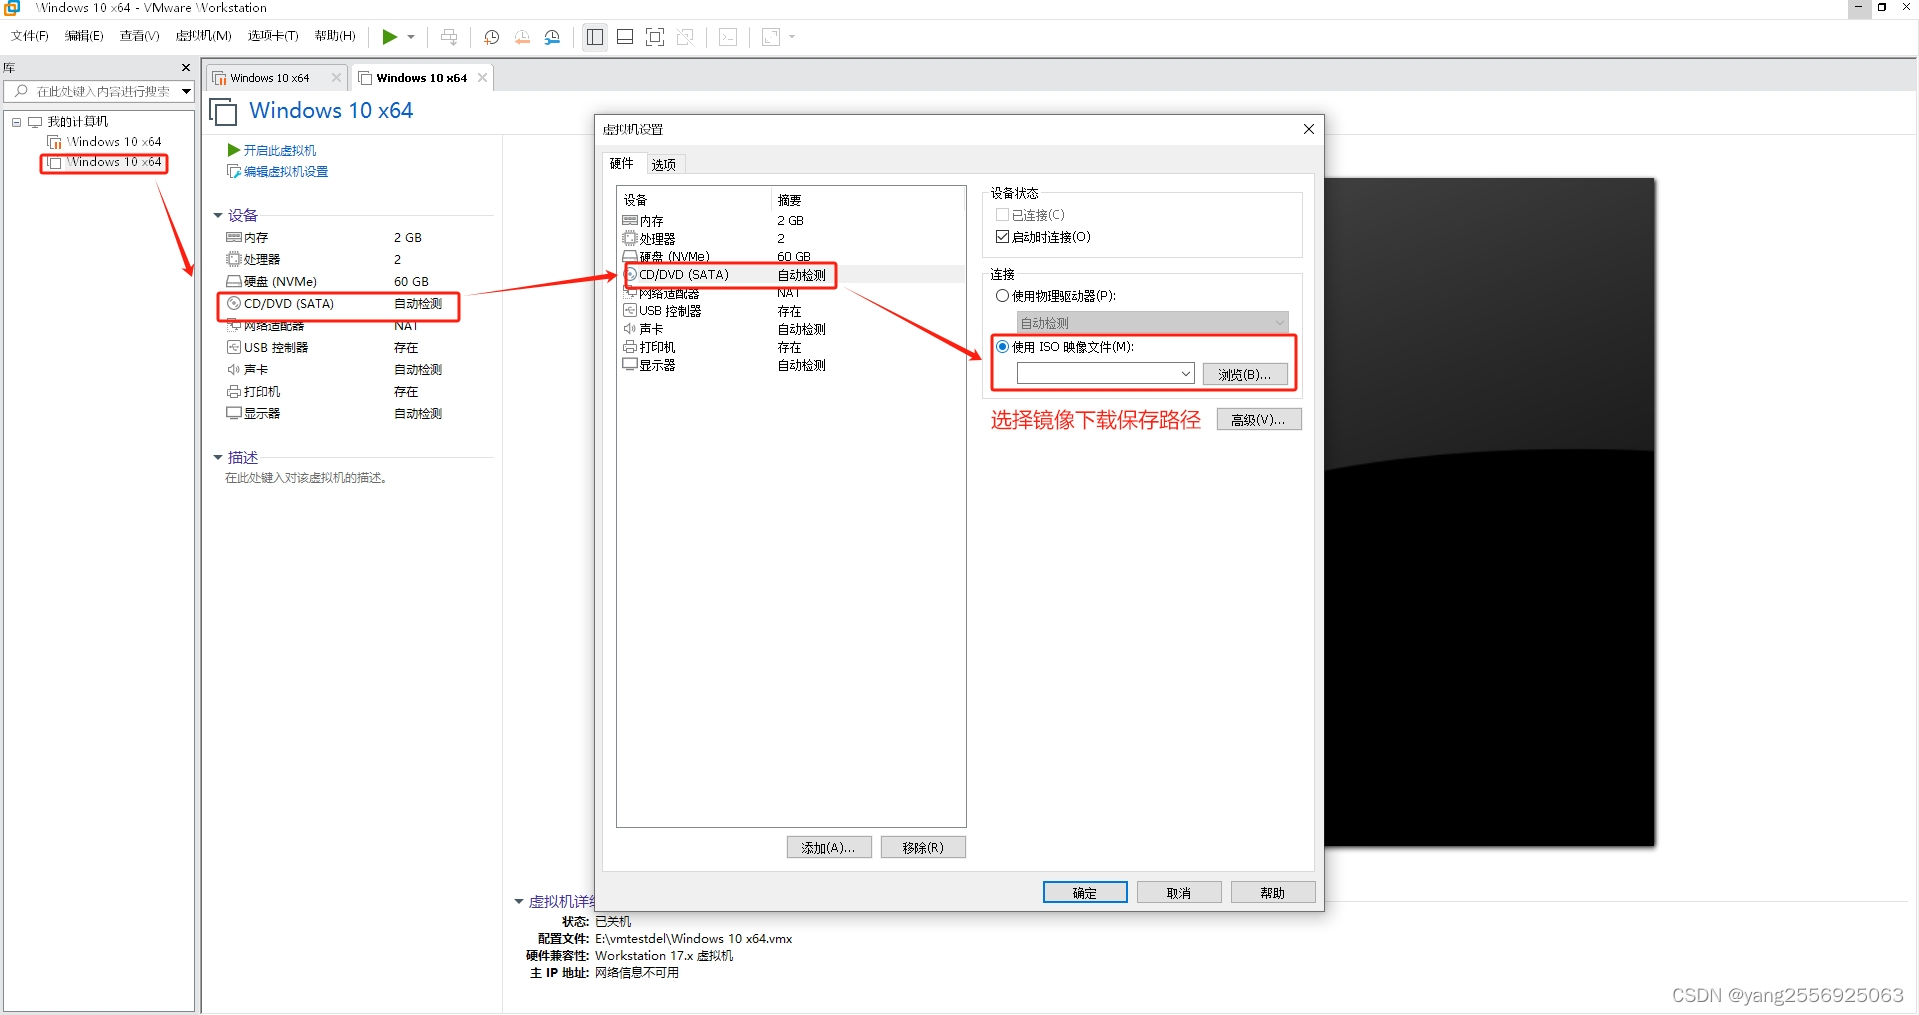Toggle the thumbnail bar view icon

coord(625,37)
